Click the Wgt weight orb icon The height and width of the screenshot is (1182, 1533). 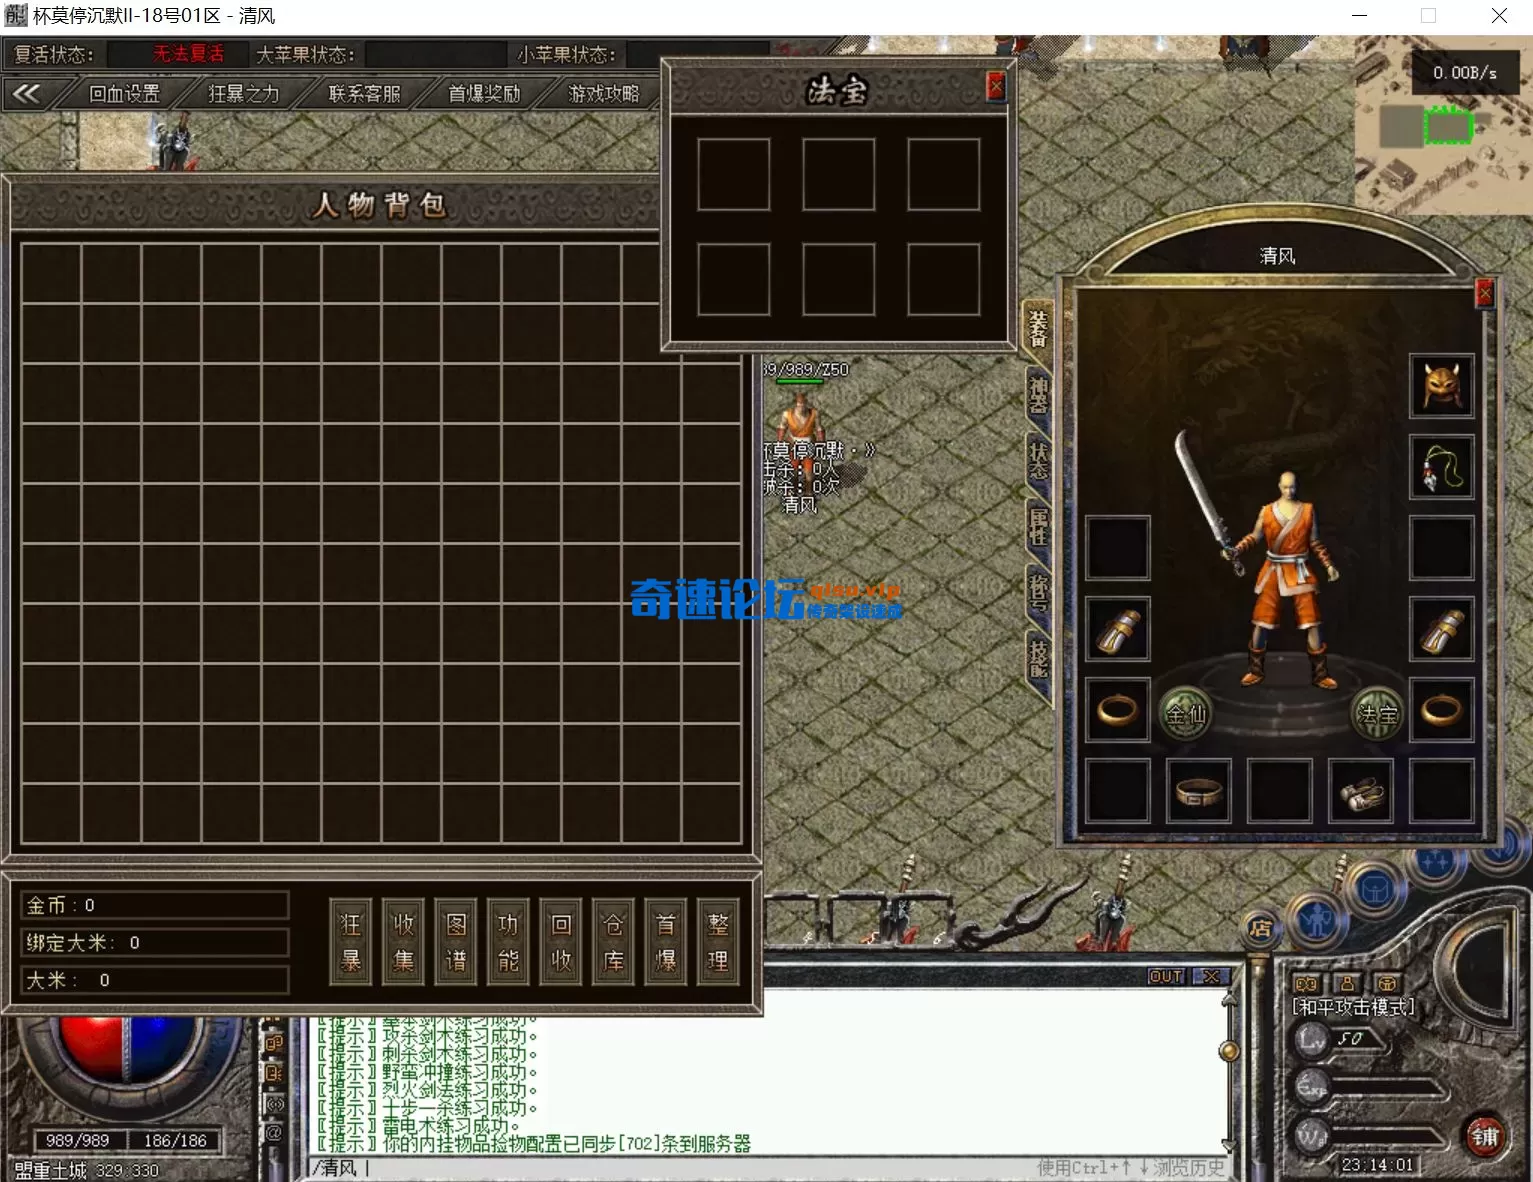pos(1311,1135)
